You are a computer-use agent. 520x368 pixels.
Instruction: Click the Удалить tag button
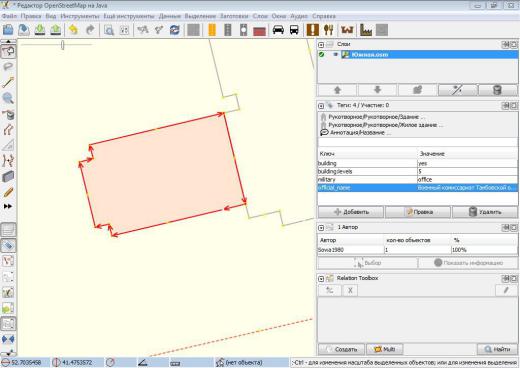point(485,212)
